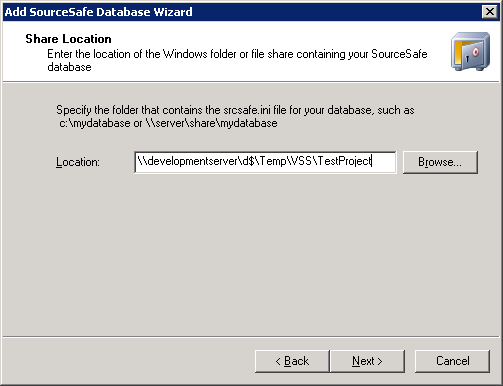
Task: Click the \\server\share\mydatabase example text
Action: [212, 123]
